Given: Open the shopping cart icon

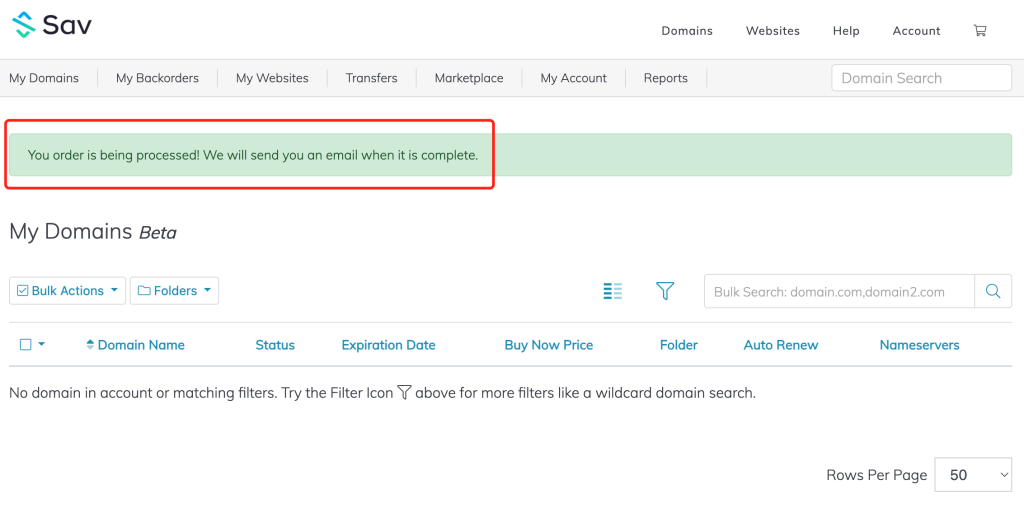Looking at the screenshot, I should (980, 31).
